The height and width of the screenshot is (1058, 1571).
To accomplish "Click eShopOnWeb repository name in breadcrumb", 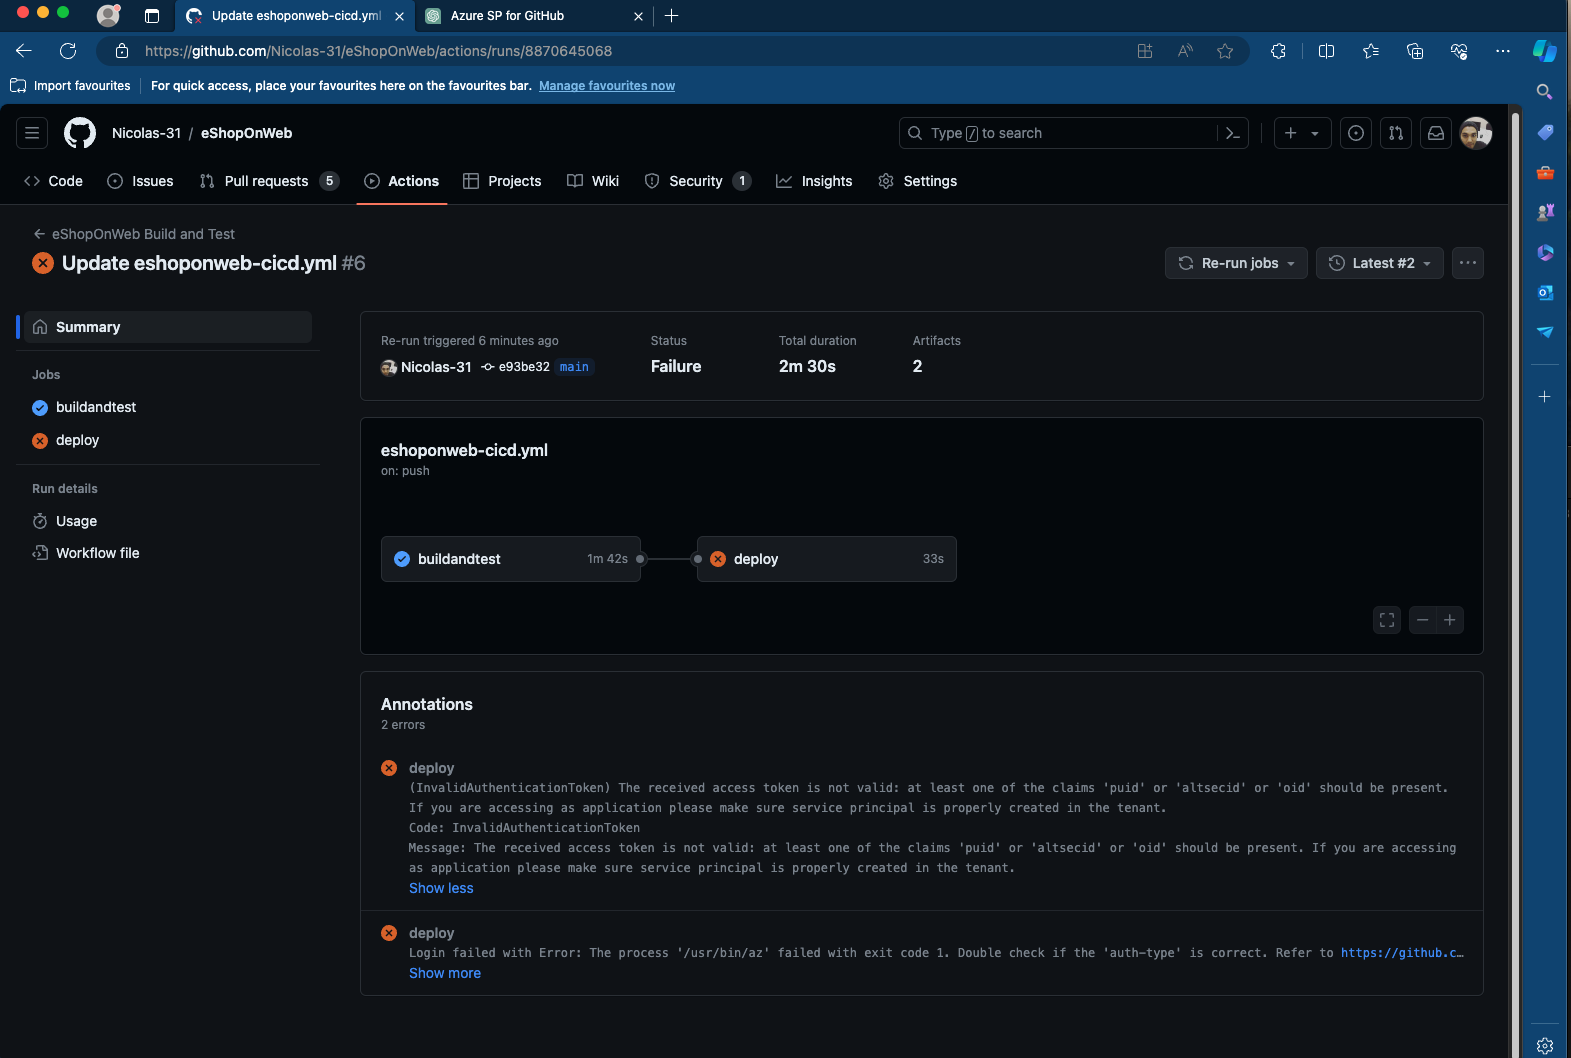I will 247,133.
